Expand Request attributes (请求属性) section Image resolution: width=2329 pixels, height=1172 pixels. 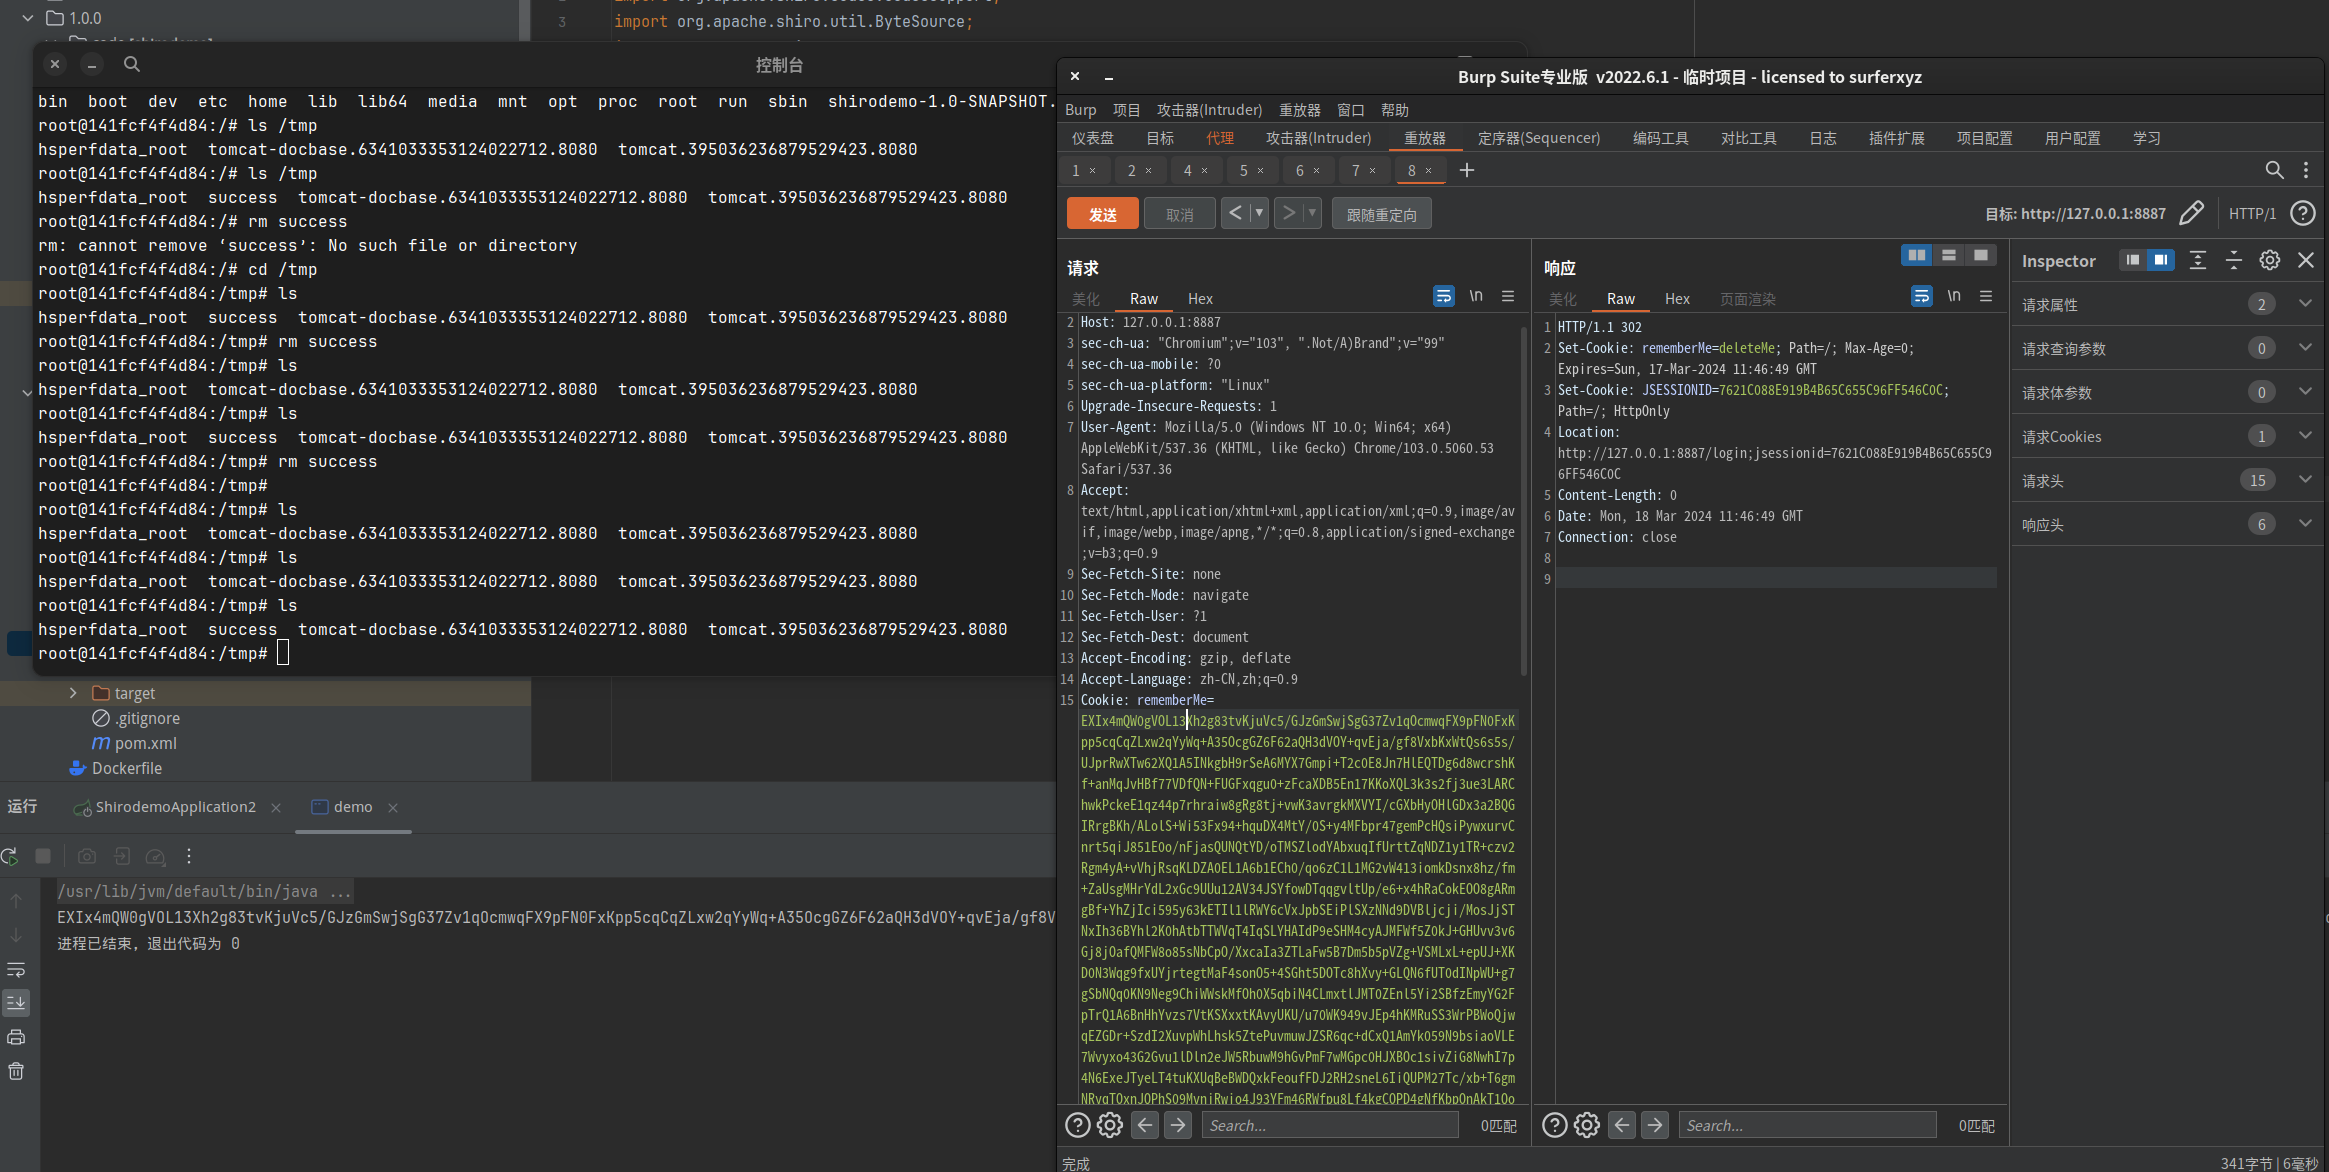point(2166,304)
